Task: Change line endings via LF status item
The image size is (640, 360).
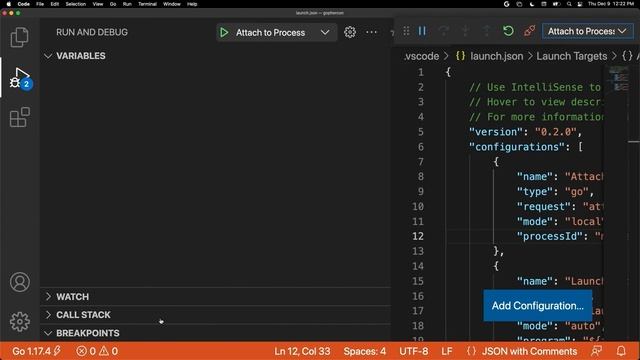Action: point(447,351)
